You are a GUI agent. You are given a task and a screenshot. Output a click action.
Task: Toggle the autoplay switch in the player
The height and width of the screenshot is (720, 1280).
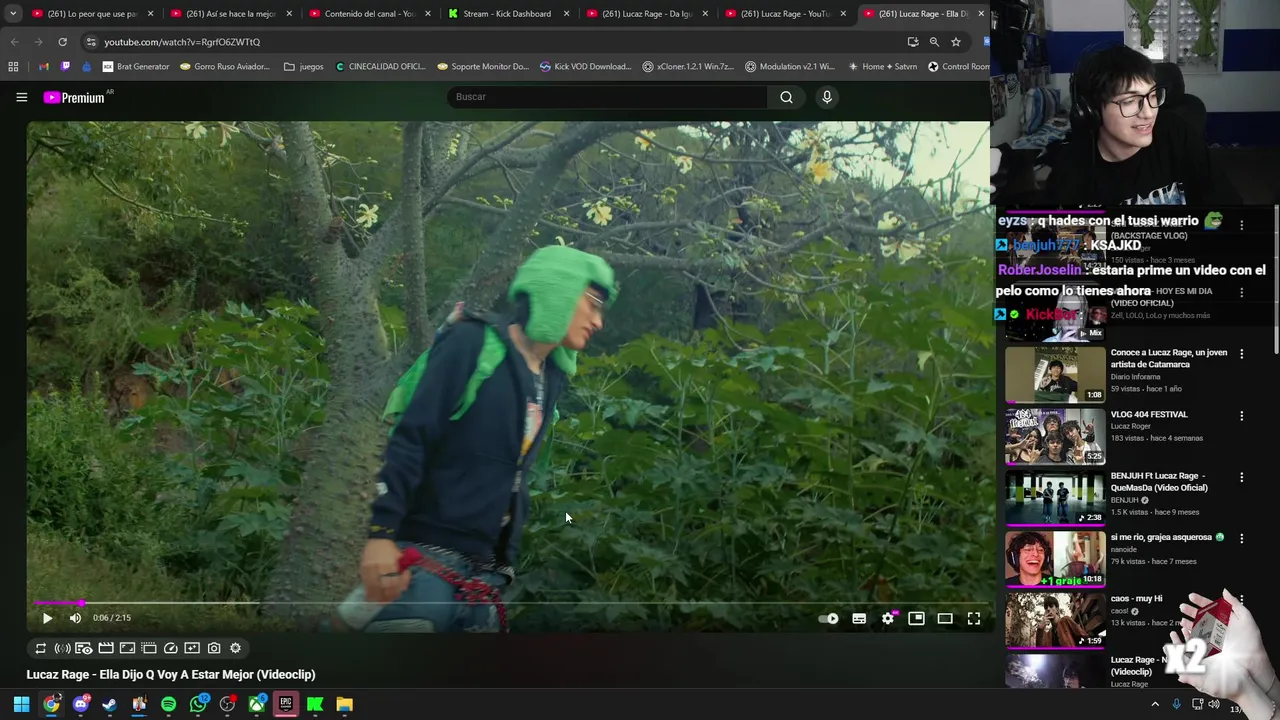pos(828,619)
